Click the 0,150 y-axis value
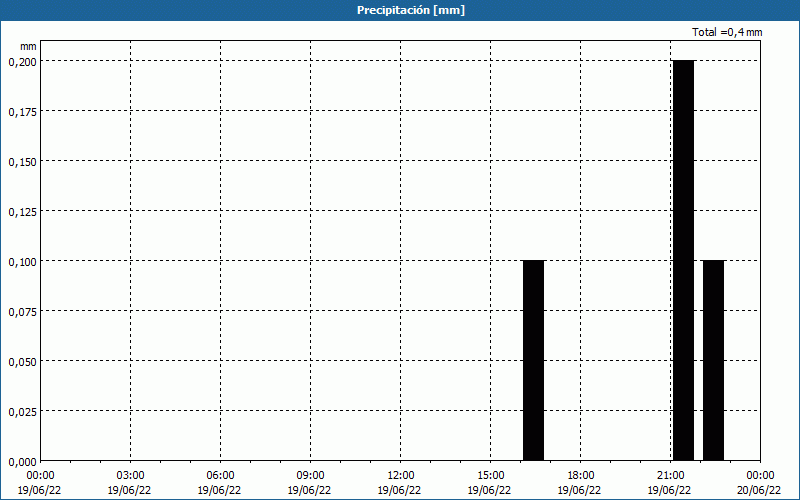The height and width of the screenshot is (500, 800). tap(22, 162)
